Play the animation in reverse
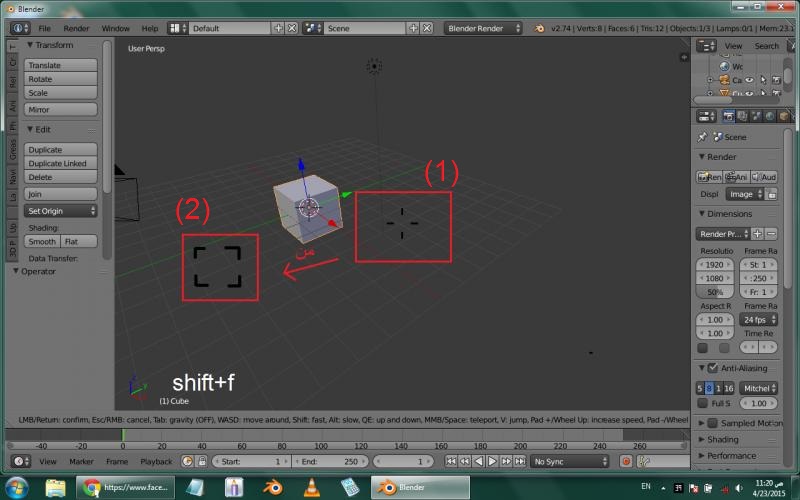800x500 pixels. click(x=478, y=461)
